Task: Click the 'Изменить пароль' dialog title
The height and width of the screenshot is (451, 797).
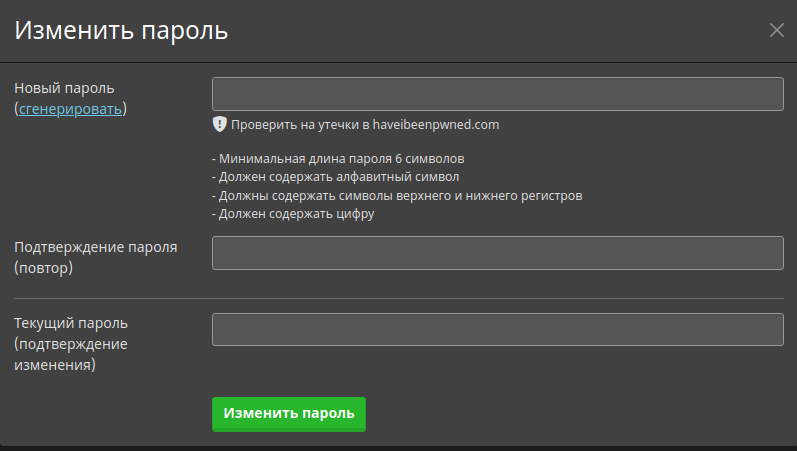Action: coord(121,30)
